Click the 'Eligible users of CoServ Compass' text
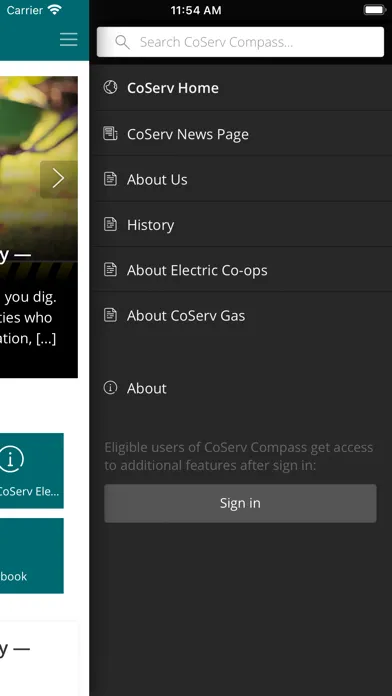This screenshot has width=392, height=696. click(x=239, y=456)
